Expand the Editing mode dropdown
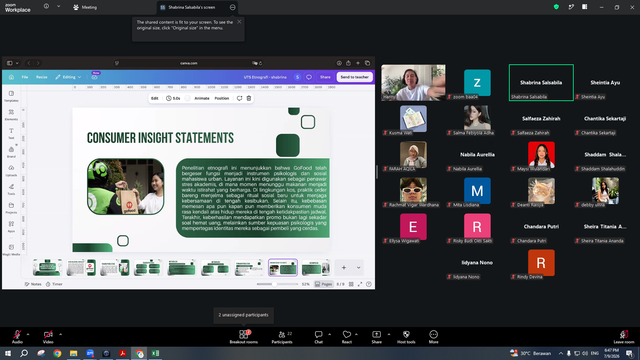This screenshot has height=360, width=640. (68, 77)
